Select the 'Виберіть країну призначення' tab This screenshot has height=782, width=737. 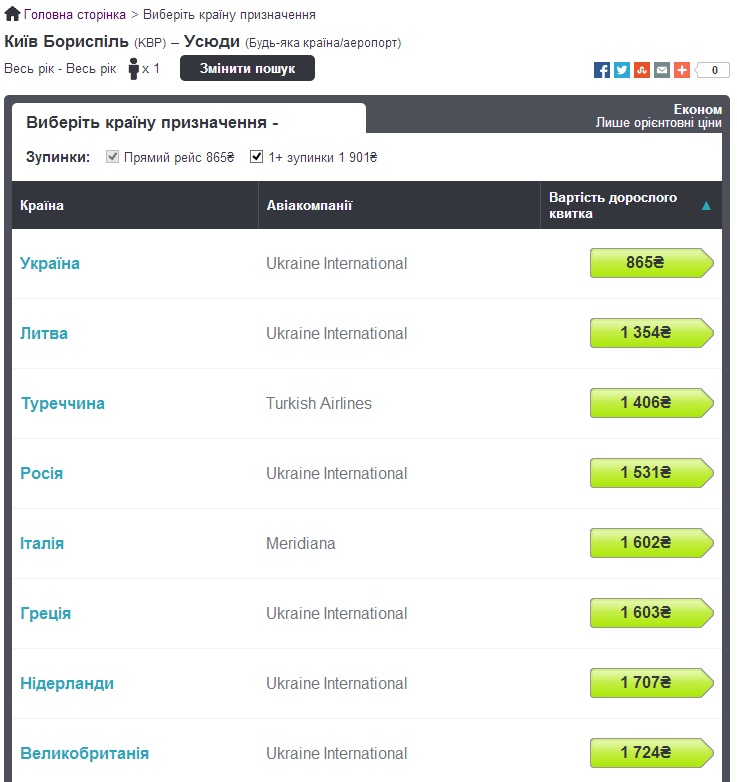(152, 123)
